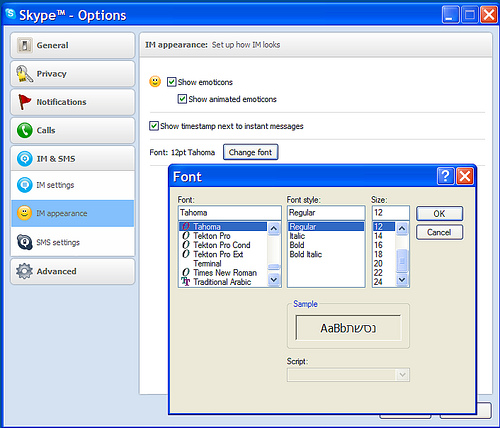Select size 22 in list
Image resolution: width=500 pixels, height=428 pixels.
point(384,273)
